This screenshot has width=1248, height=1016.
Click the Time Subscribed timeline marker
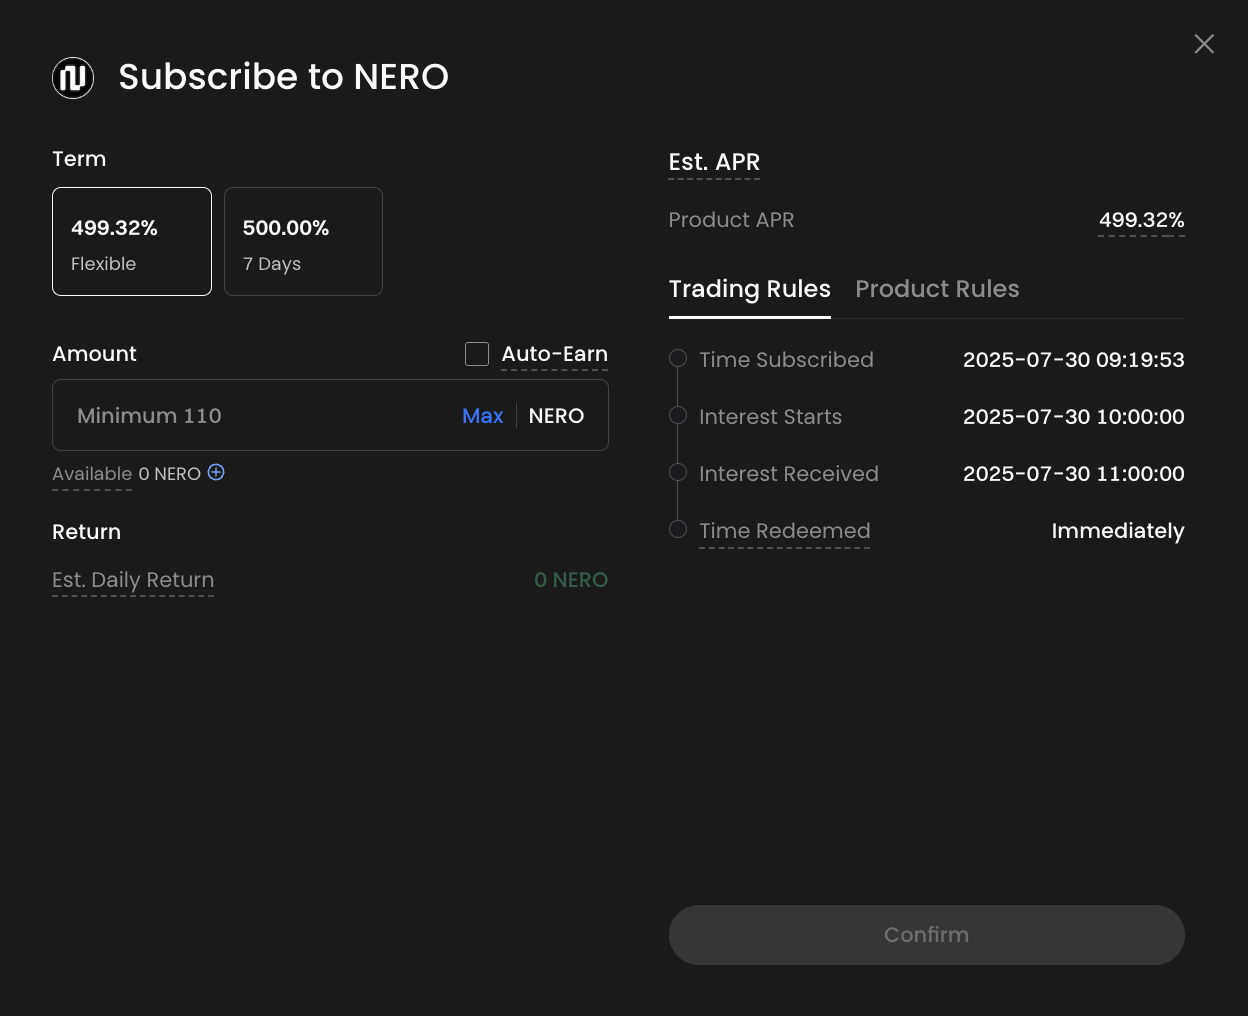click(678, 359)
